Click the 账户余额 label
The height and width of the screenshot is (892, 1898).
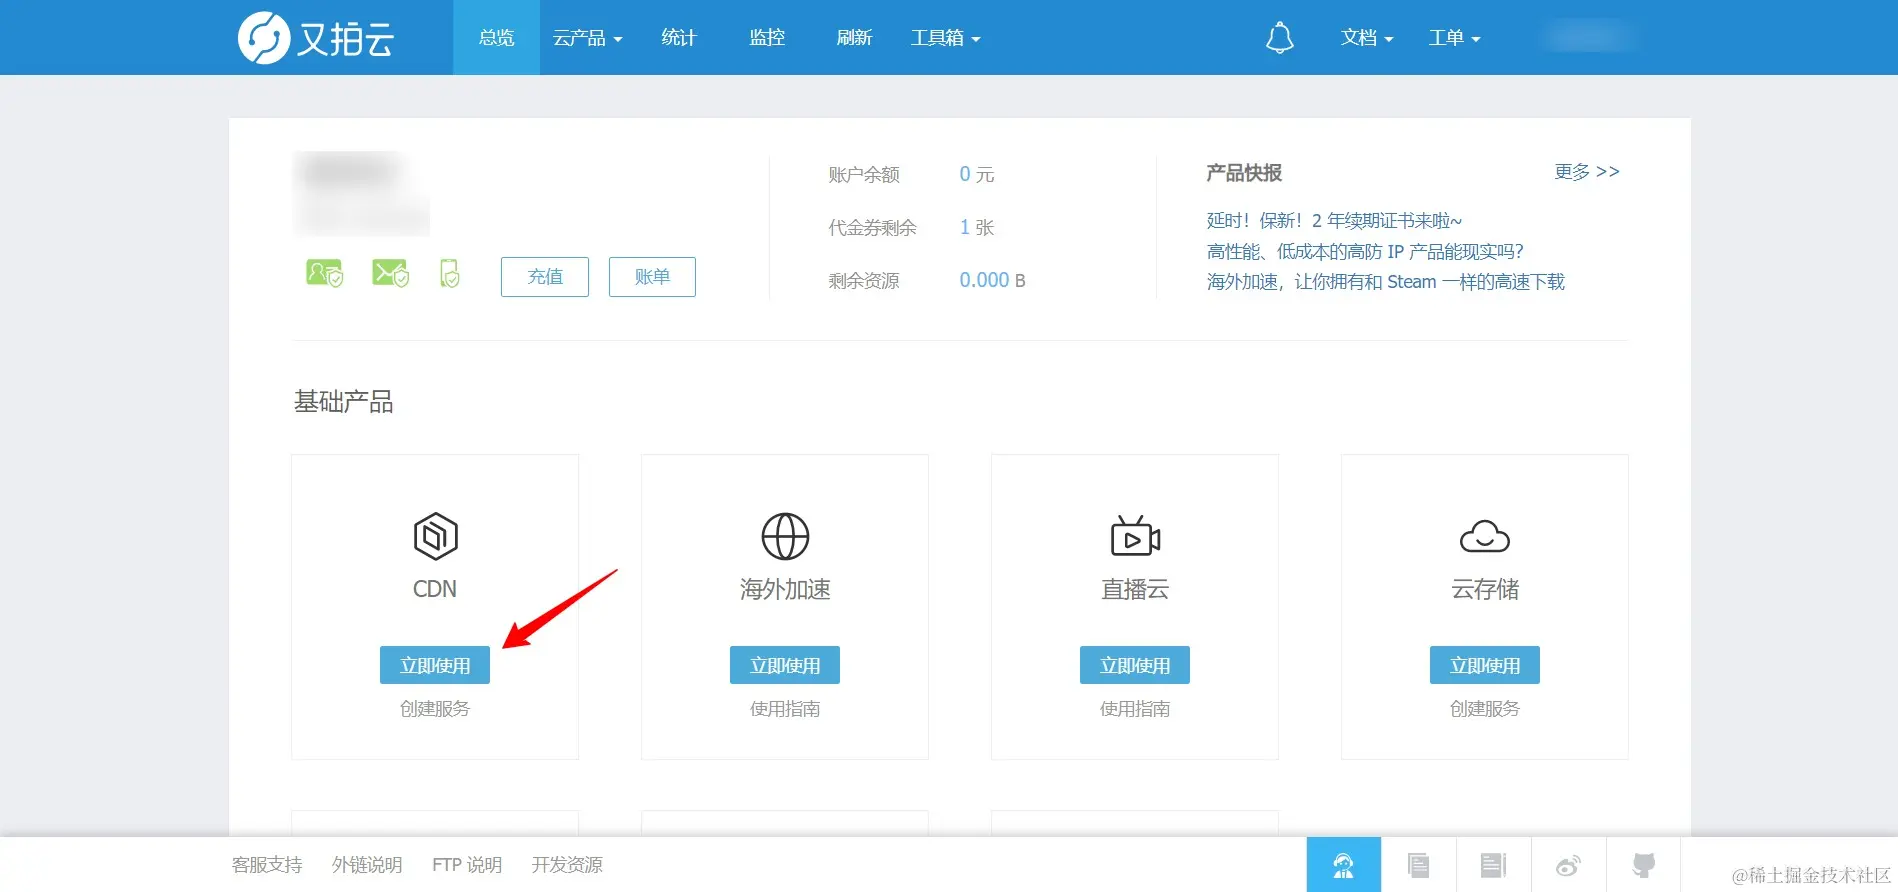click(864, 175)
